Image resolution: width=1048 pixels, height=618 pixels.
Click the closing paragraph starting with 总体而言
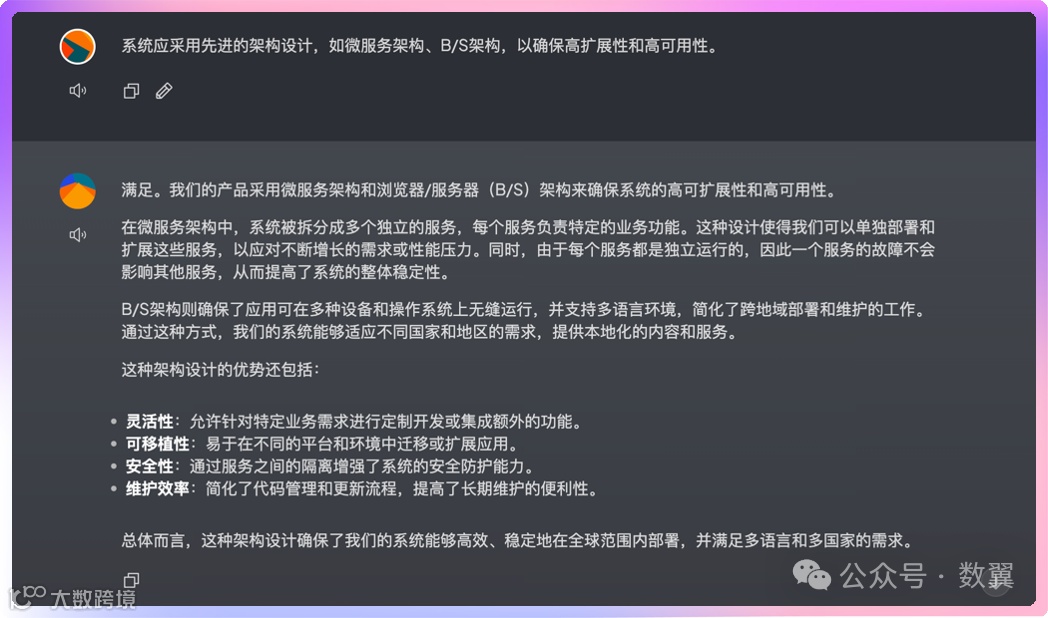pos(517,540)
